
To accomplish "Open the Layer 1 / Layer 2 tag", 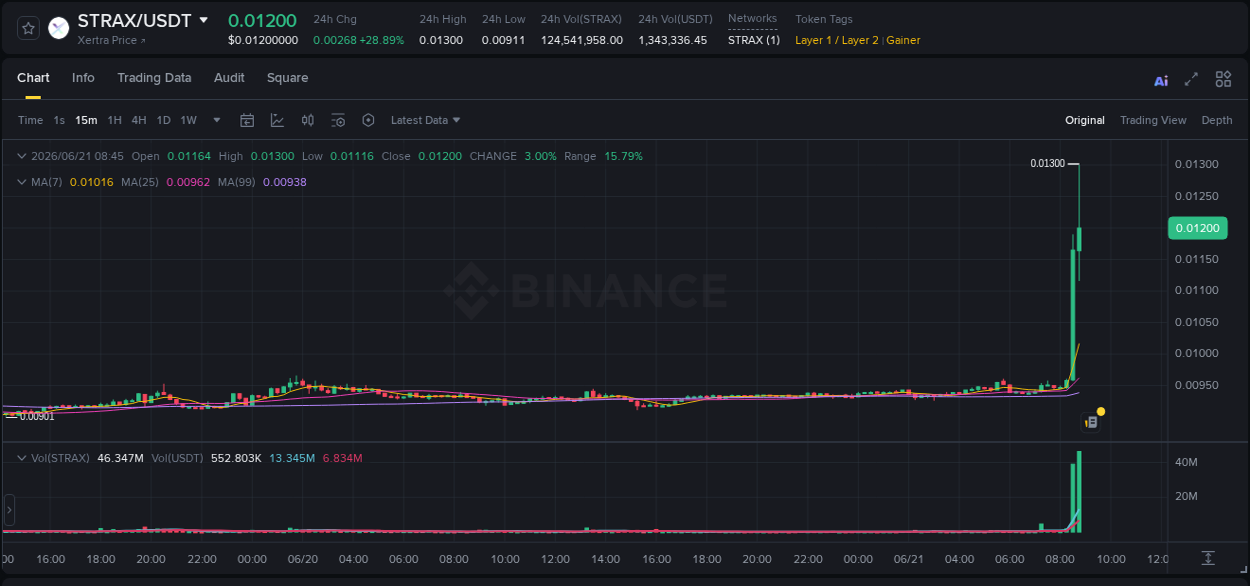I will click(x=837, y=40).
